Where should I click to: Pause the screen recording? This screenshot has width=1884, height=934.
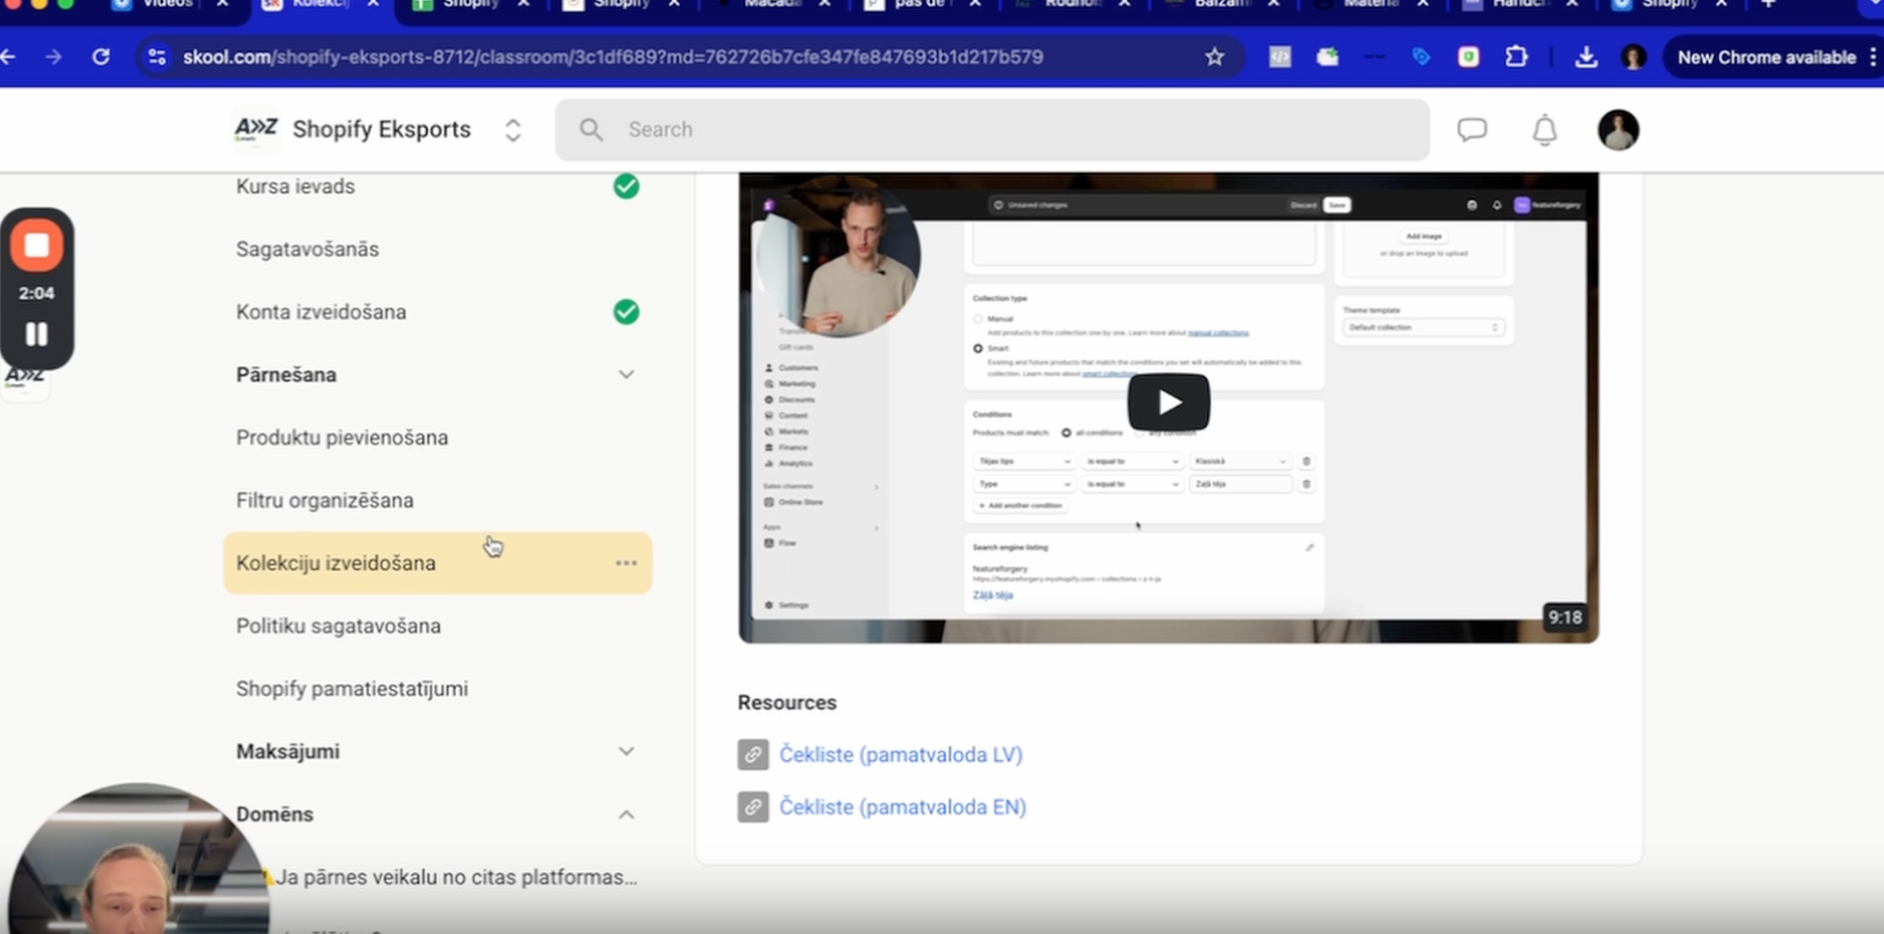point(37,334)
